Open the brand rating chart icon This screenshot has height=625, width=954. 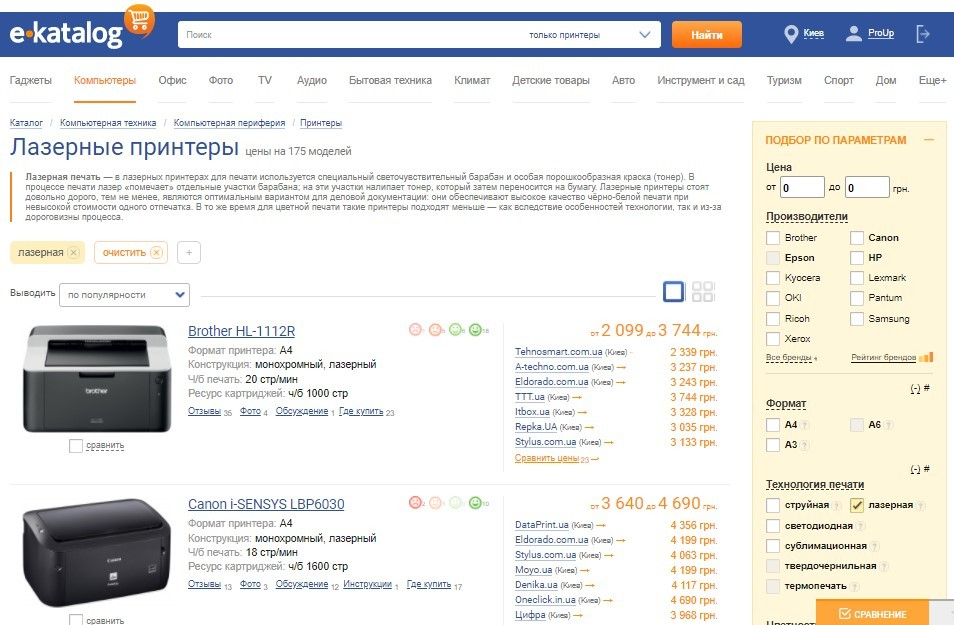(926, 357)
